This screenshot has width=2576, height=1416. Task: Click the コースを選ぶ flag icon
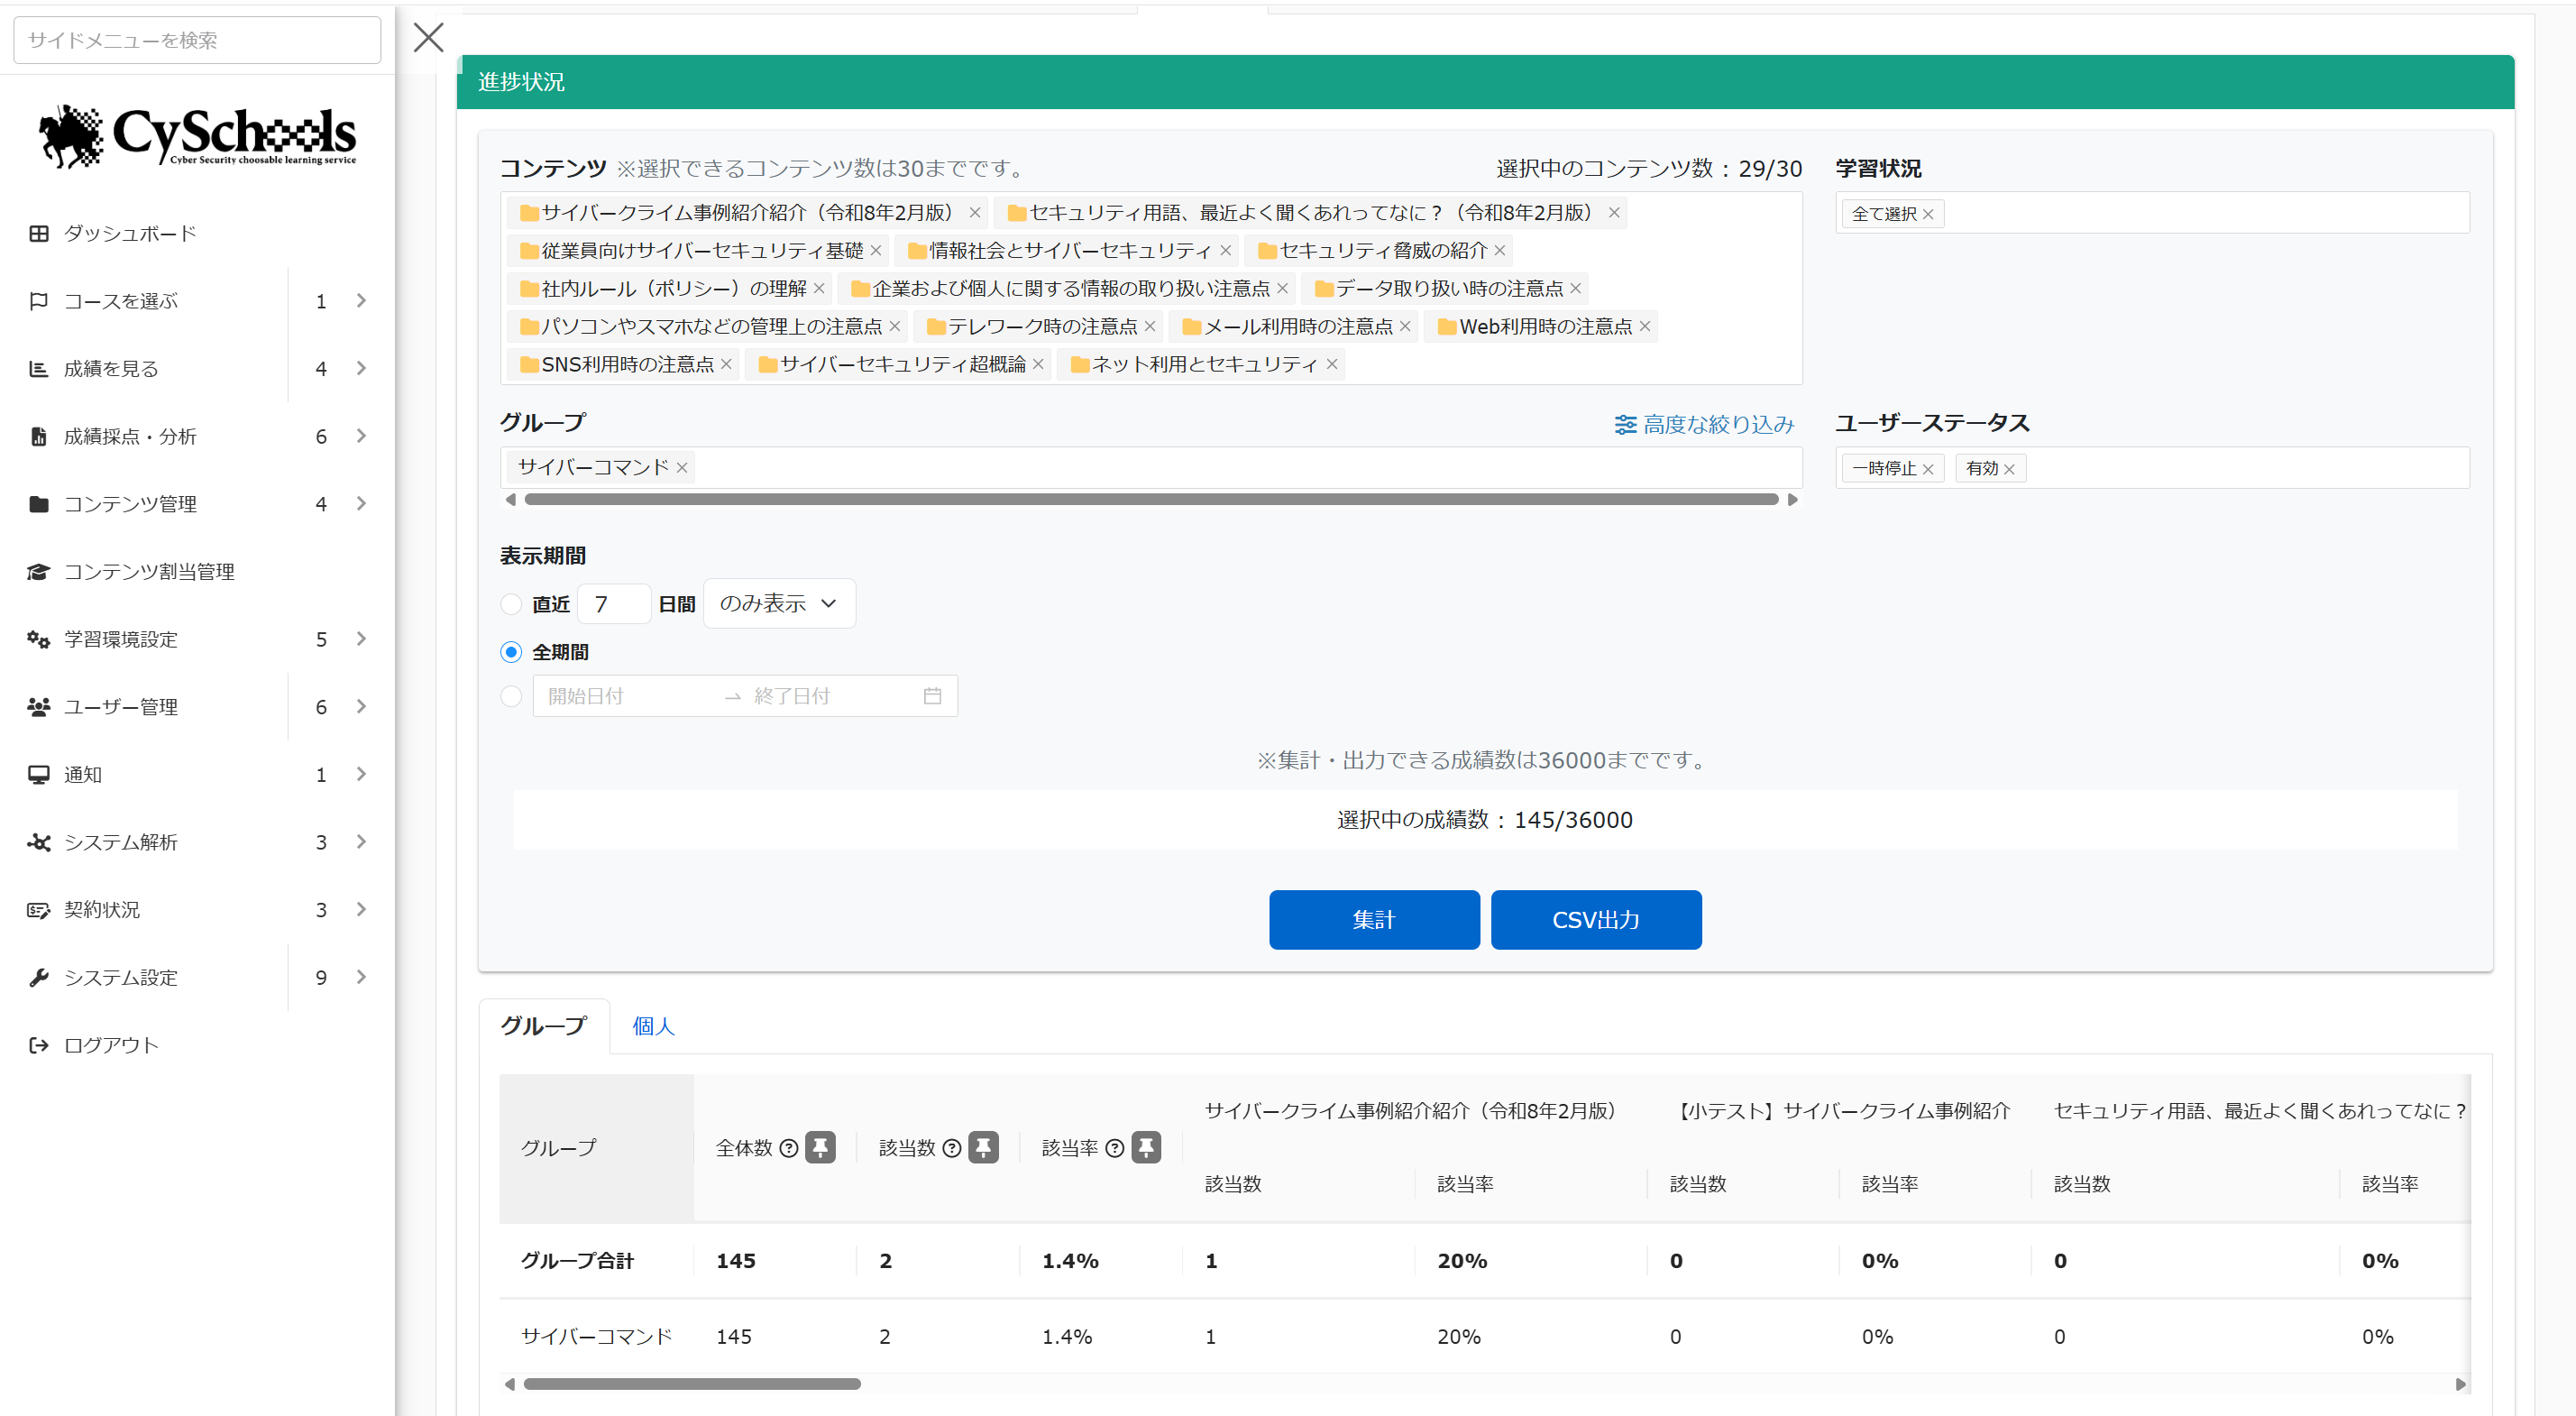coord(39,301)
